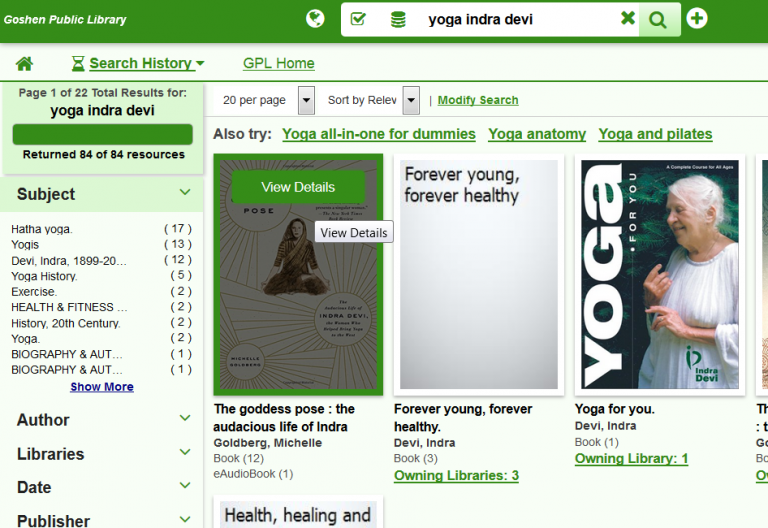The height and width of the screenshot is (528, 768).
Task: Filter by subject Yogis
Action: pos(25,244)
